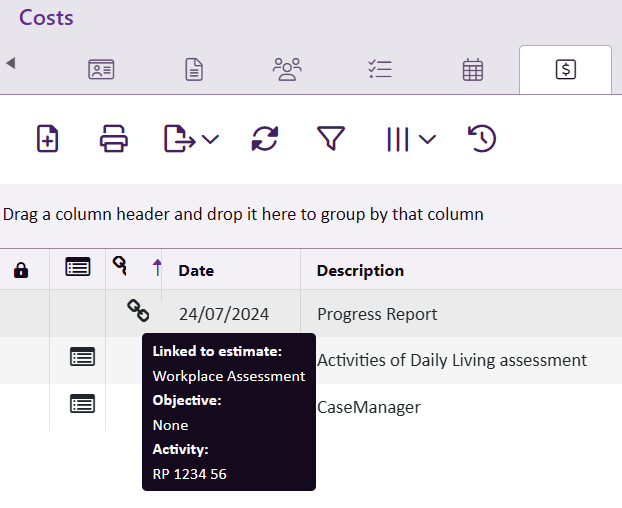Viewport: 622px width, 508px height.
Task: Click the print icon in toolbar
Action: pos(114,138)
